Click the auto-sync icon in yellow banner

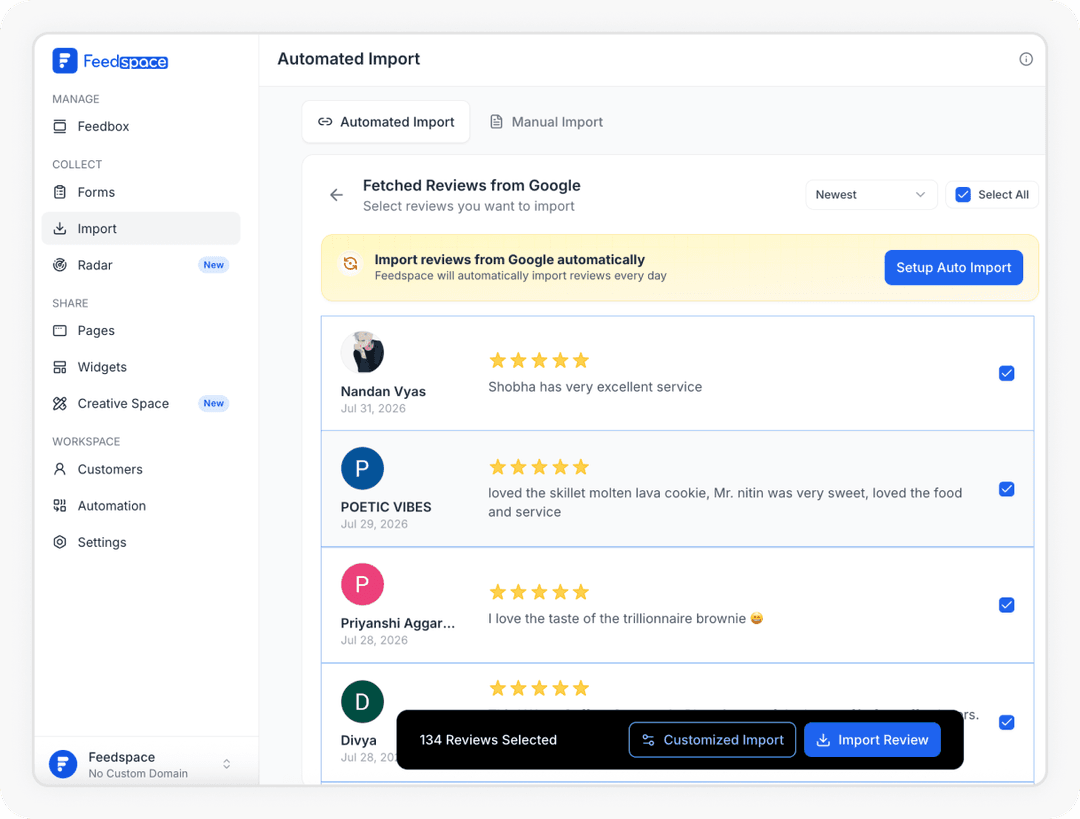351,264
